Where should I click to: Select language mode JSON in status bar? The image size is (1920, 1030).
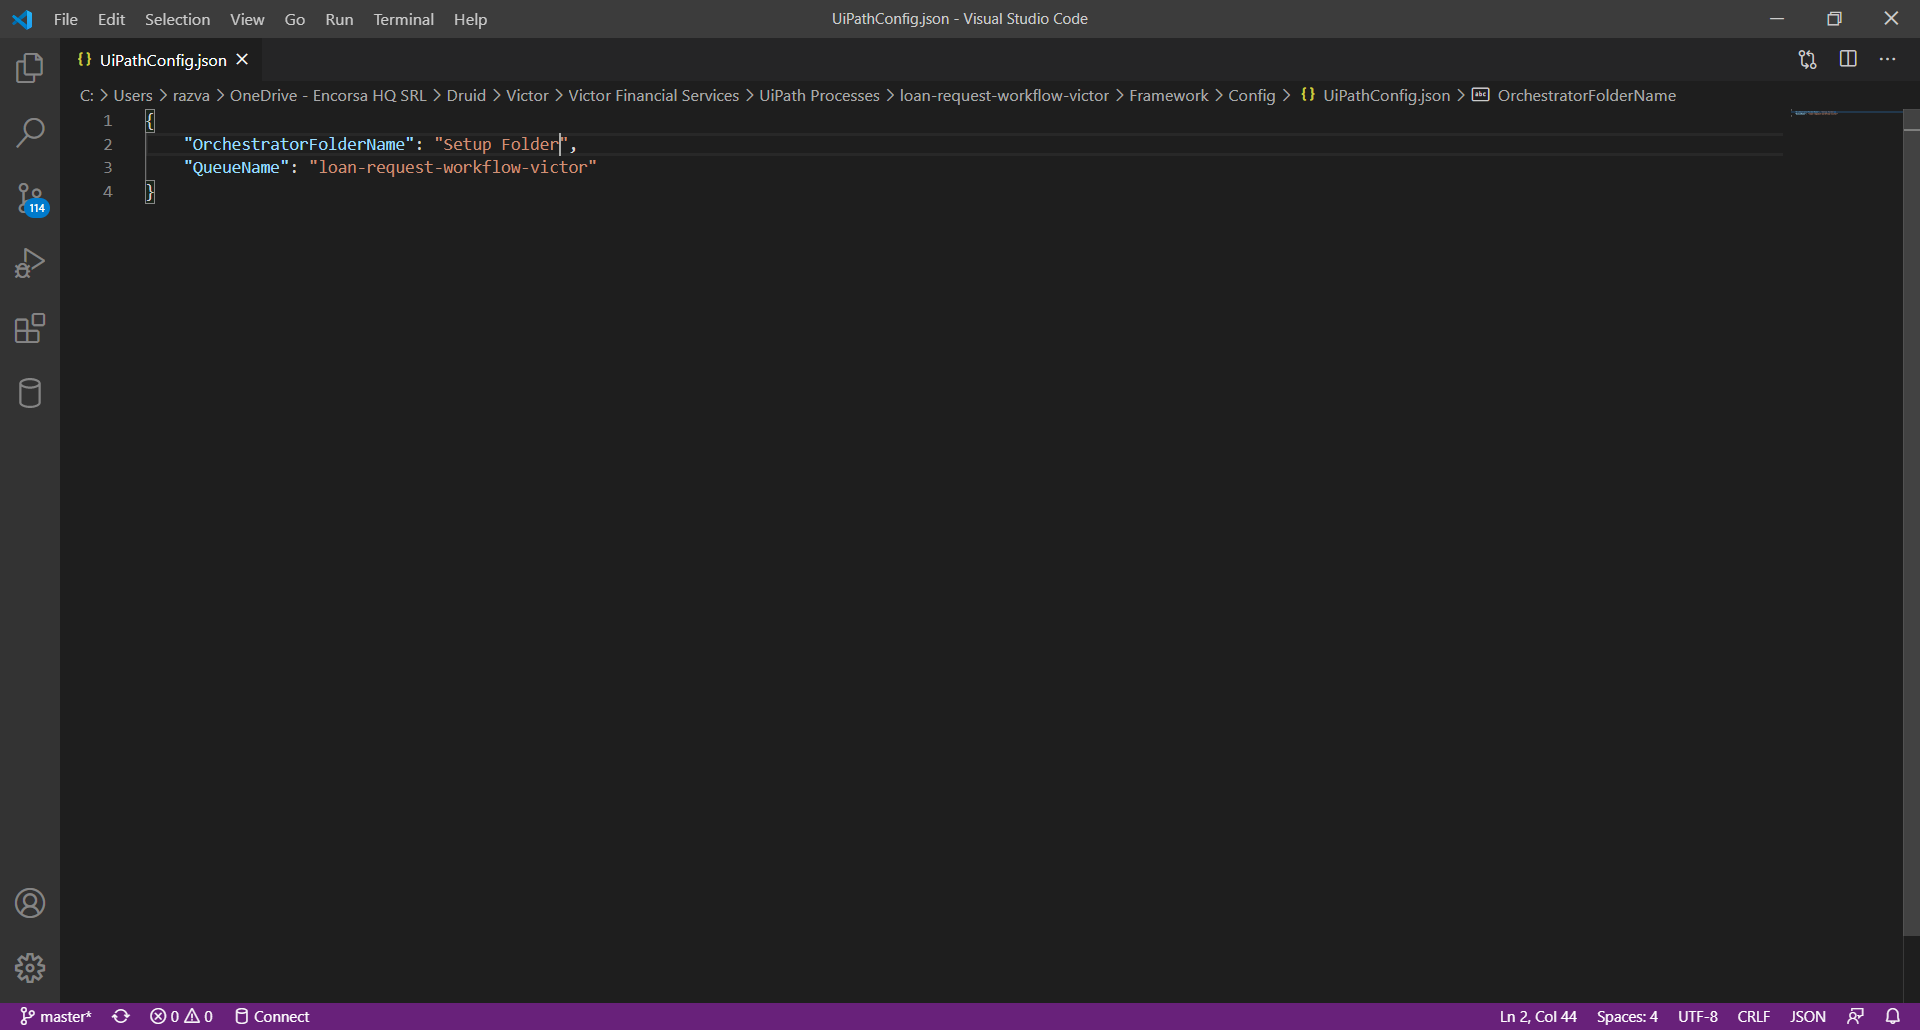tap(1807, 1016)
